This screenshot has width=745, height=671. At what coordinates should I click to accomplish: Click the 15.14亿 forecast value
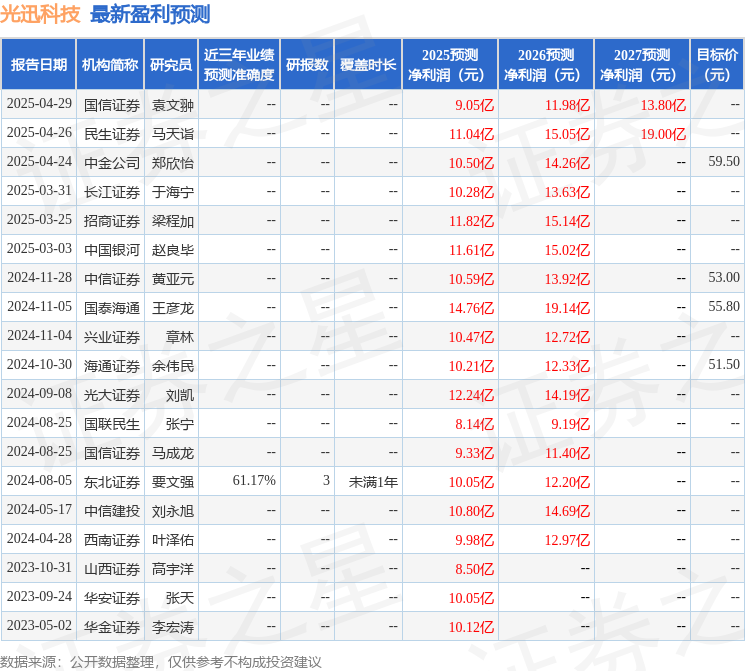(567, 221)
